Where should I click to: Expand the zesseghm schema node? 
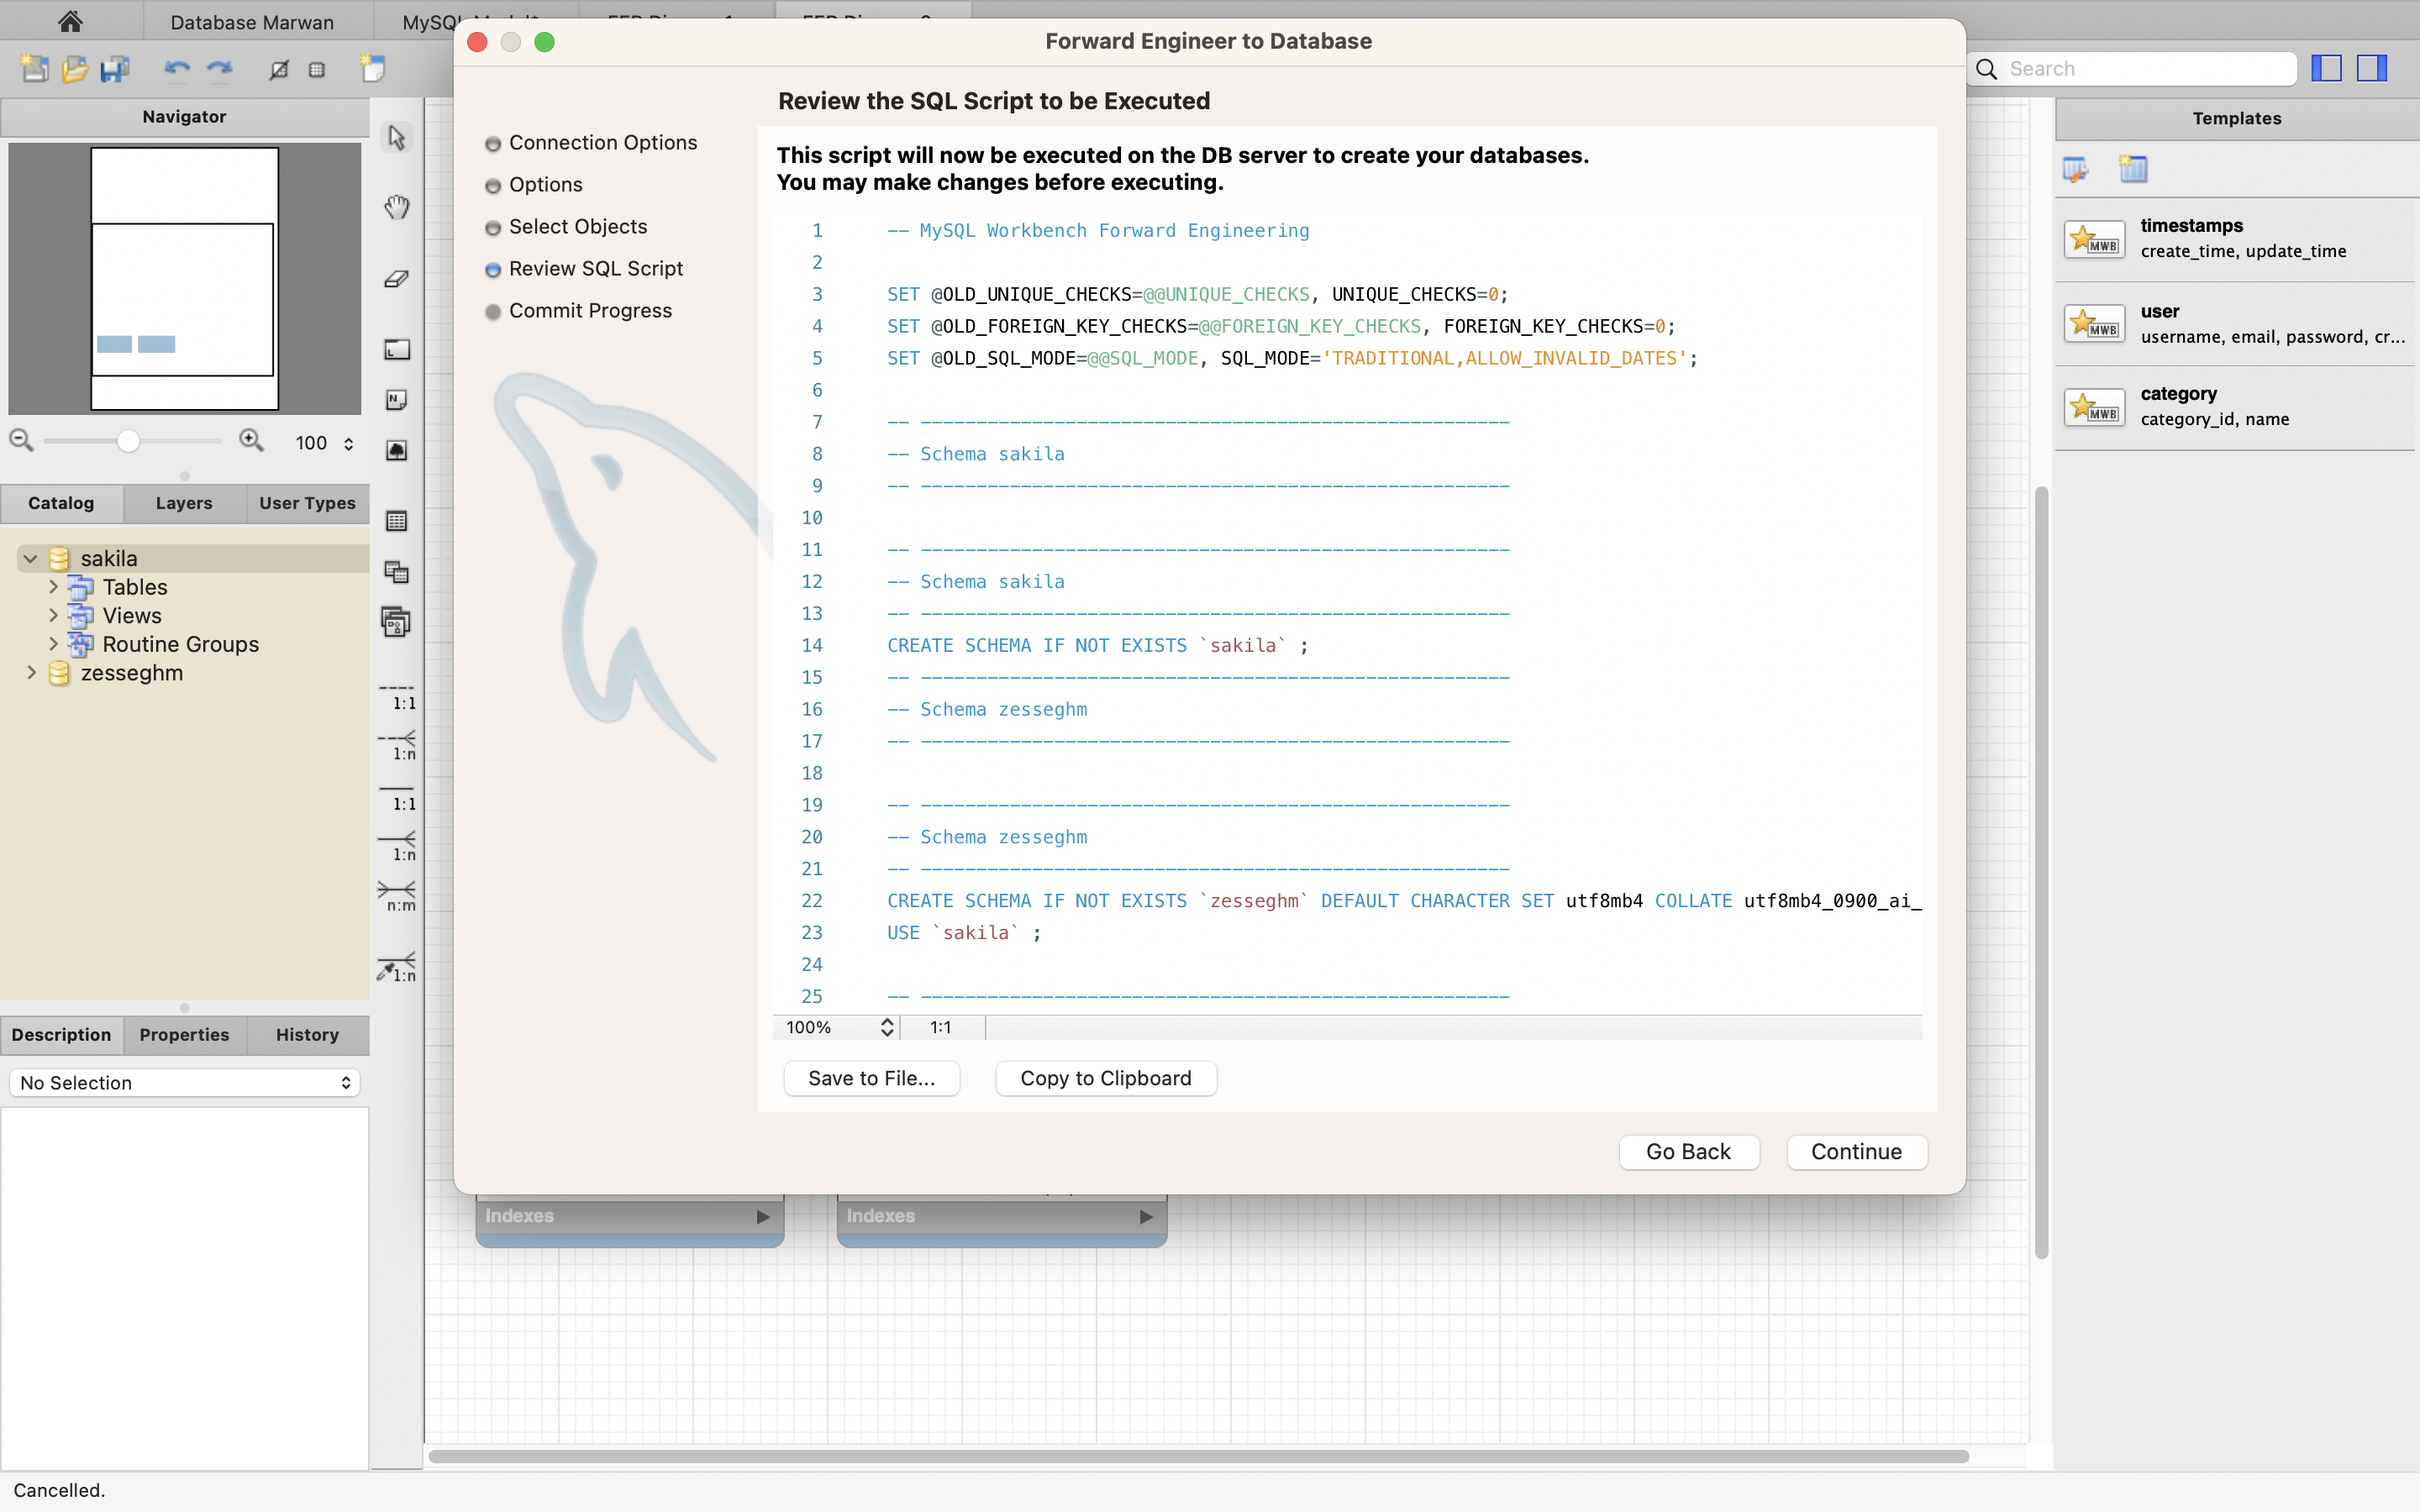coord(31,673)
